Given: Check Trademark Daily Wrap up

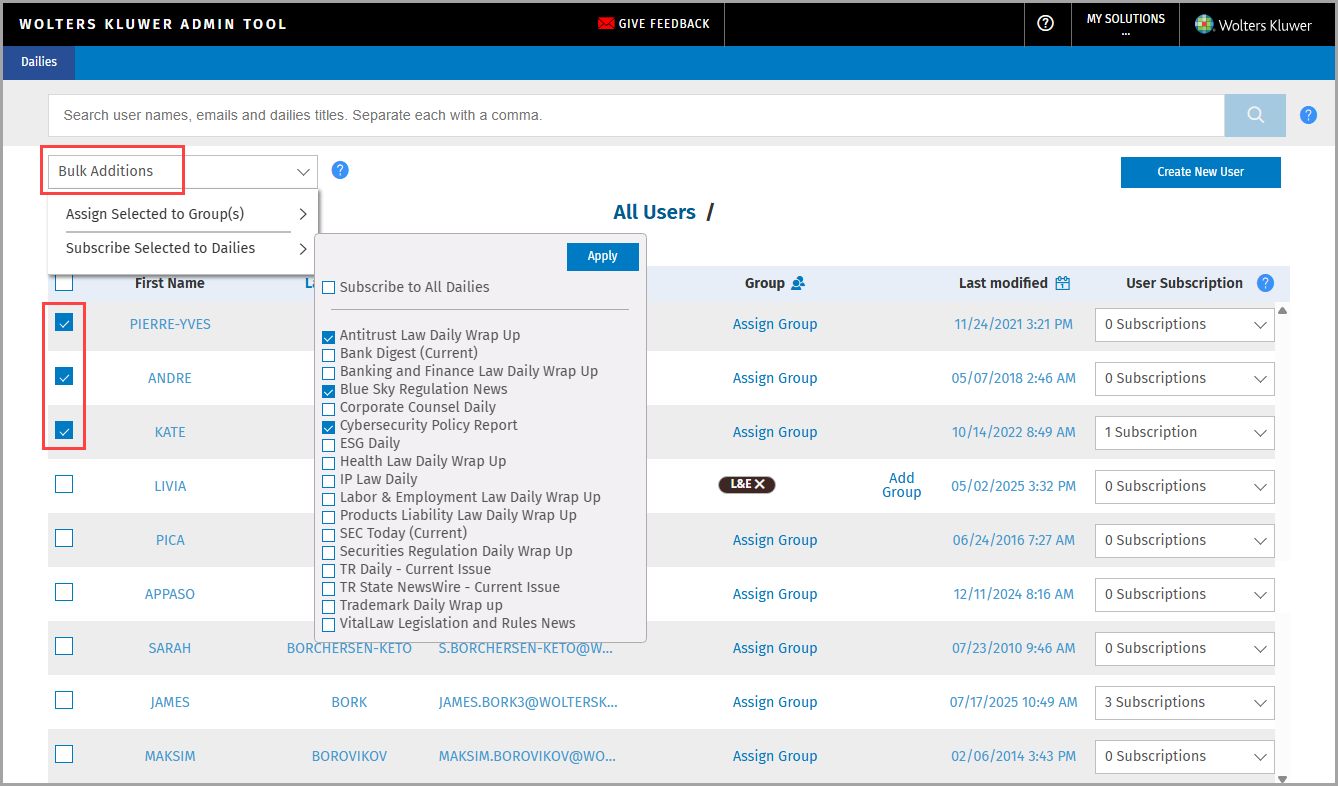Looking at the screenshot, I should pyautogui.click(x=329, y=606).
